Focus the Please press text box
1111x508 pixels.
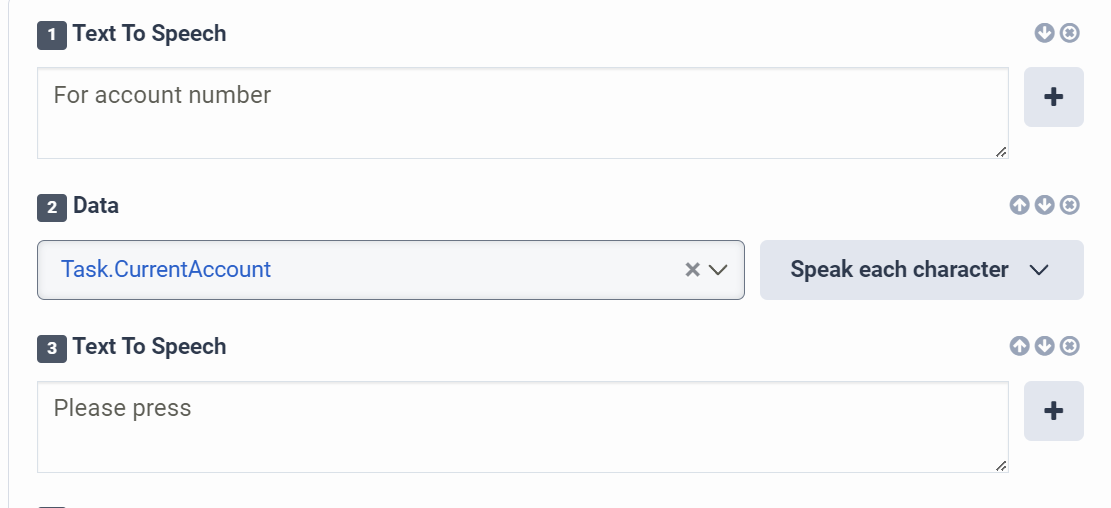pos(520,426)
